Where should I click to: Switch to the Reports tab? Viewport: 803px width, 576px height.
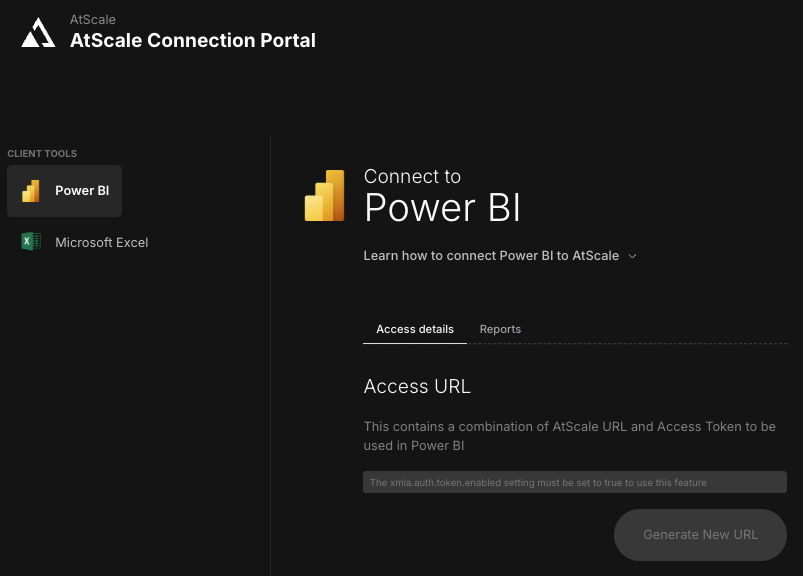[x=500, y=329]
